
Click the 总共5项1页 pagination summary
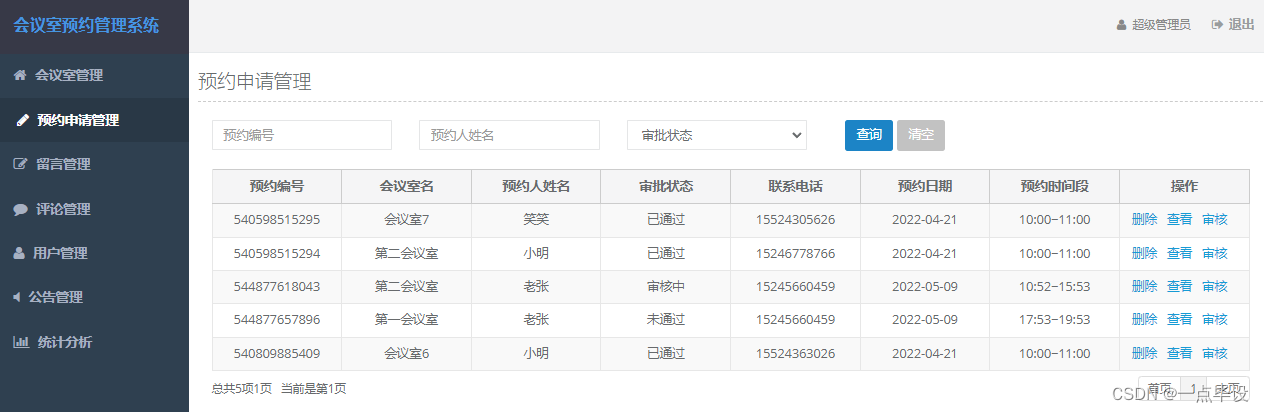tap(242, 388)
